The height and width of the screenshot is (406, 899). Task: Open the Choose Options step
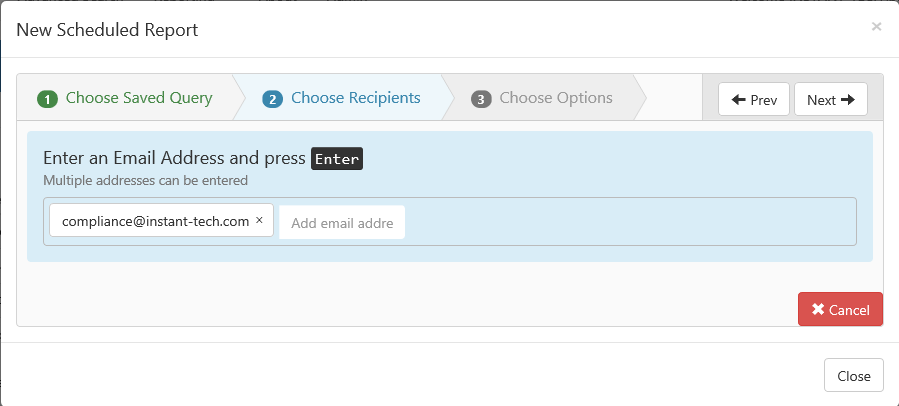pyautogui.click(x=556, y=98)
